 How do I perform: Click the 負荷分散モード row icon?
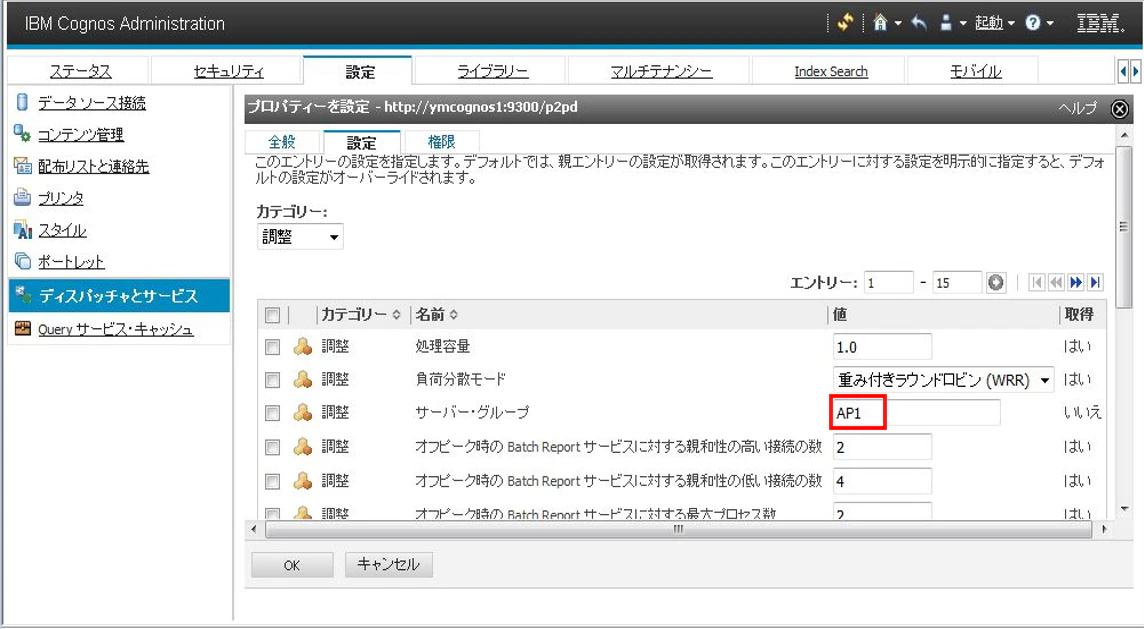tap(303, 379)
